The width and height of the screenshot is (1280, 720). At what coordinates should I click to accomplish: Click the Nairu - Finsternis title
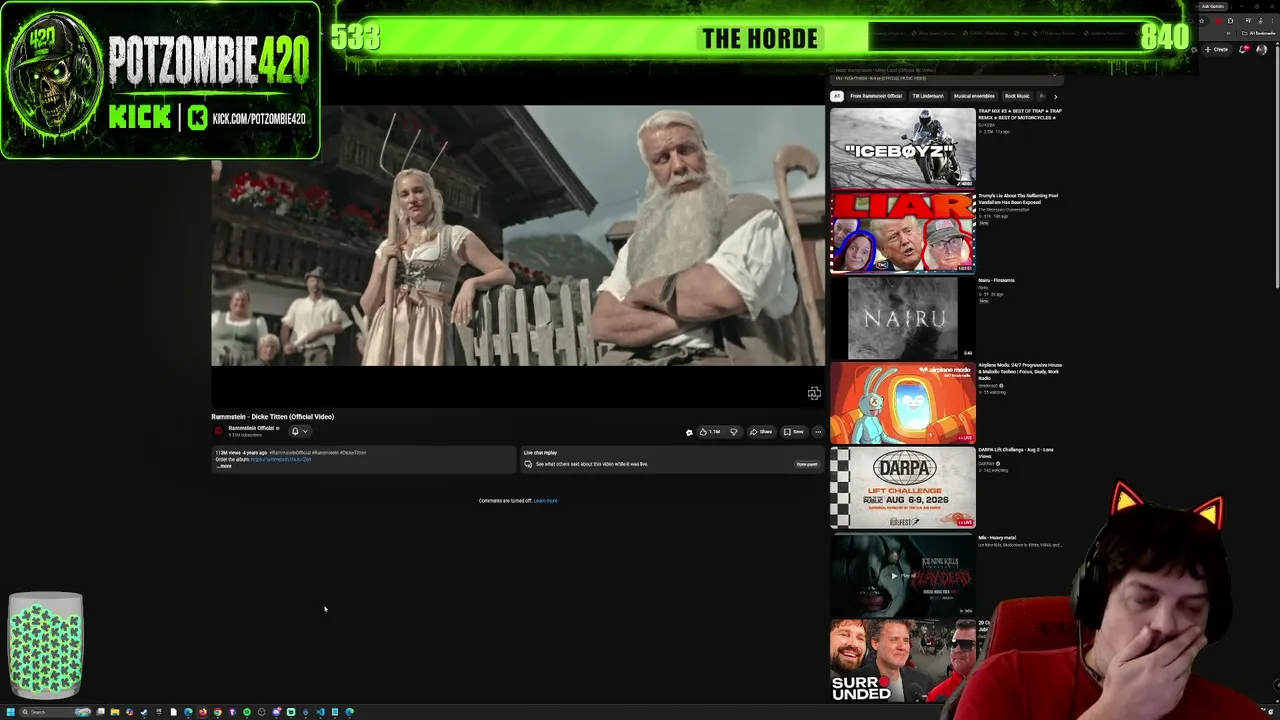pos(996,281)
